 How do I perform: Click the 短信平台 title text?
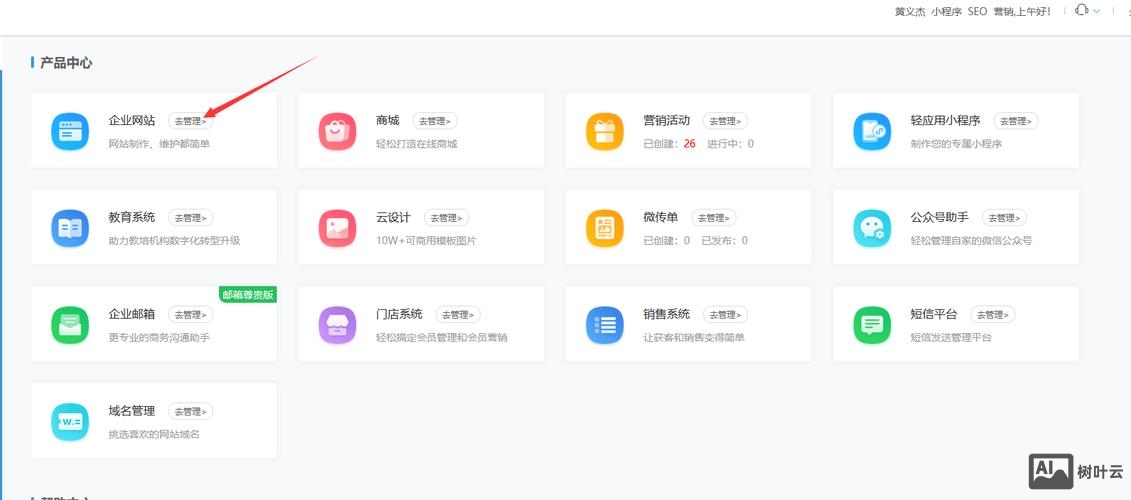pos(934,314)
